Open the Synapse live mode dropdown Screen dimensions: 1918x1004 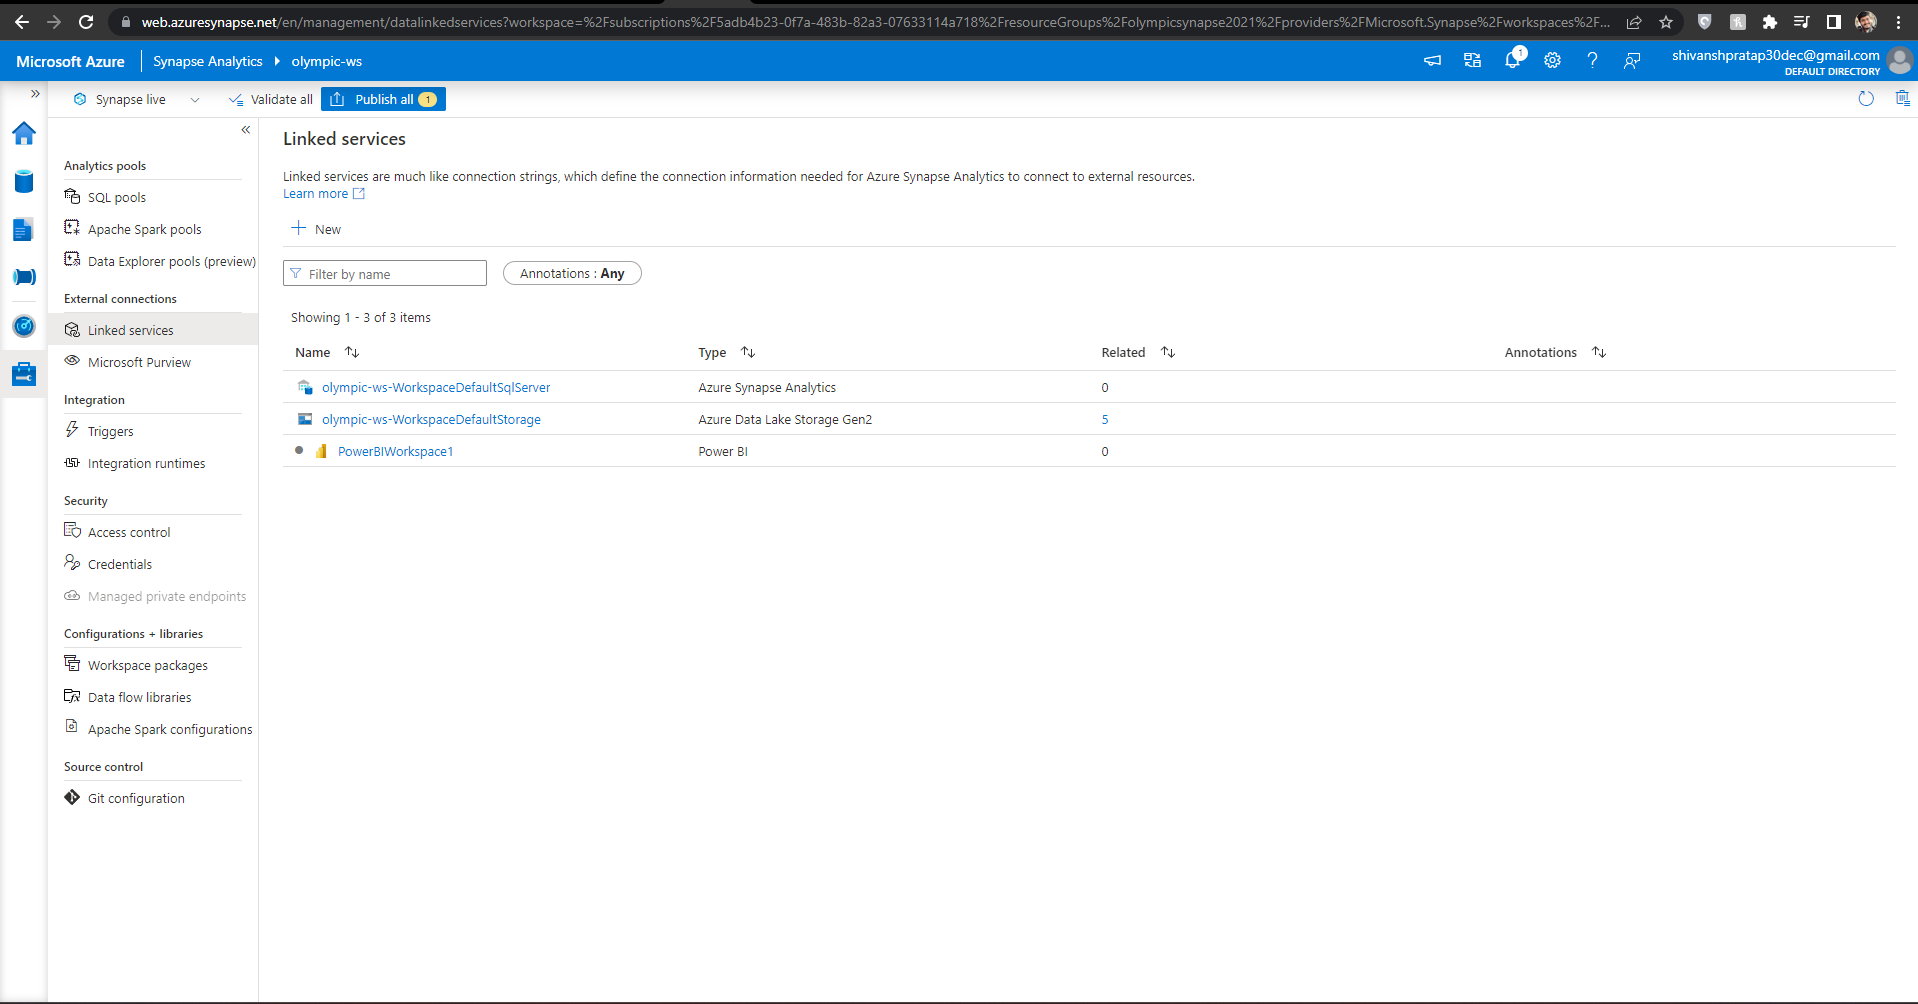pyautogui.click(x=136, y=99)
